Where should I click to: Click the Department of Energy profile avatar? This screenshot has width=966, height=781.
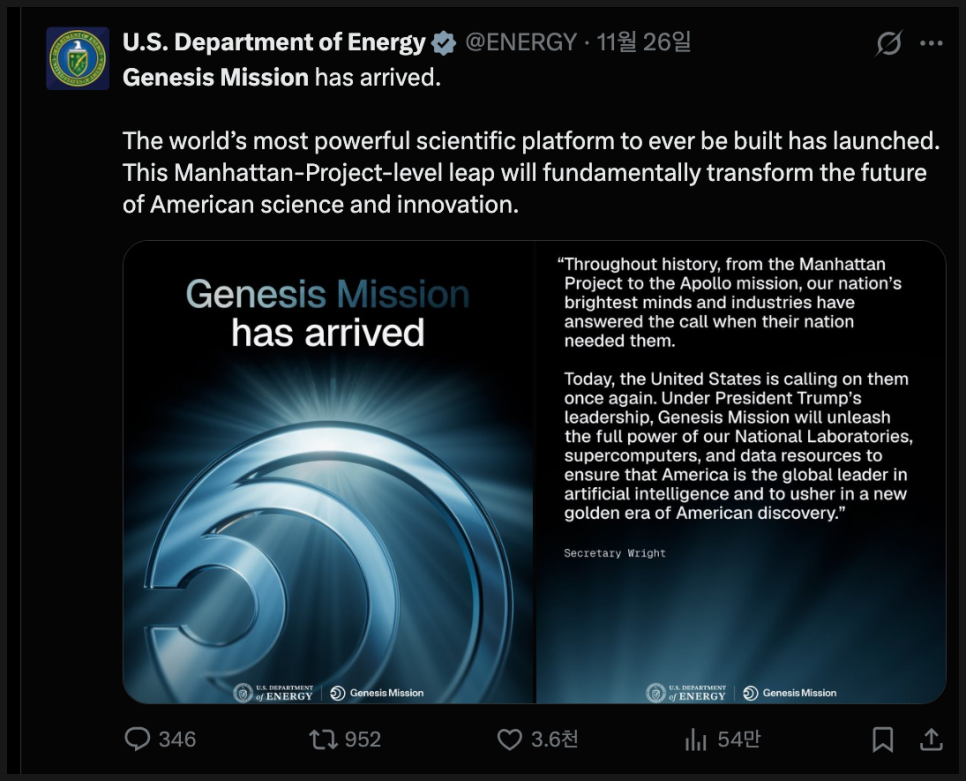click(x=78, y=58)
